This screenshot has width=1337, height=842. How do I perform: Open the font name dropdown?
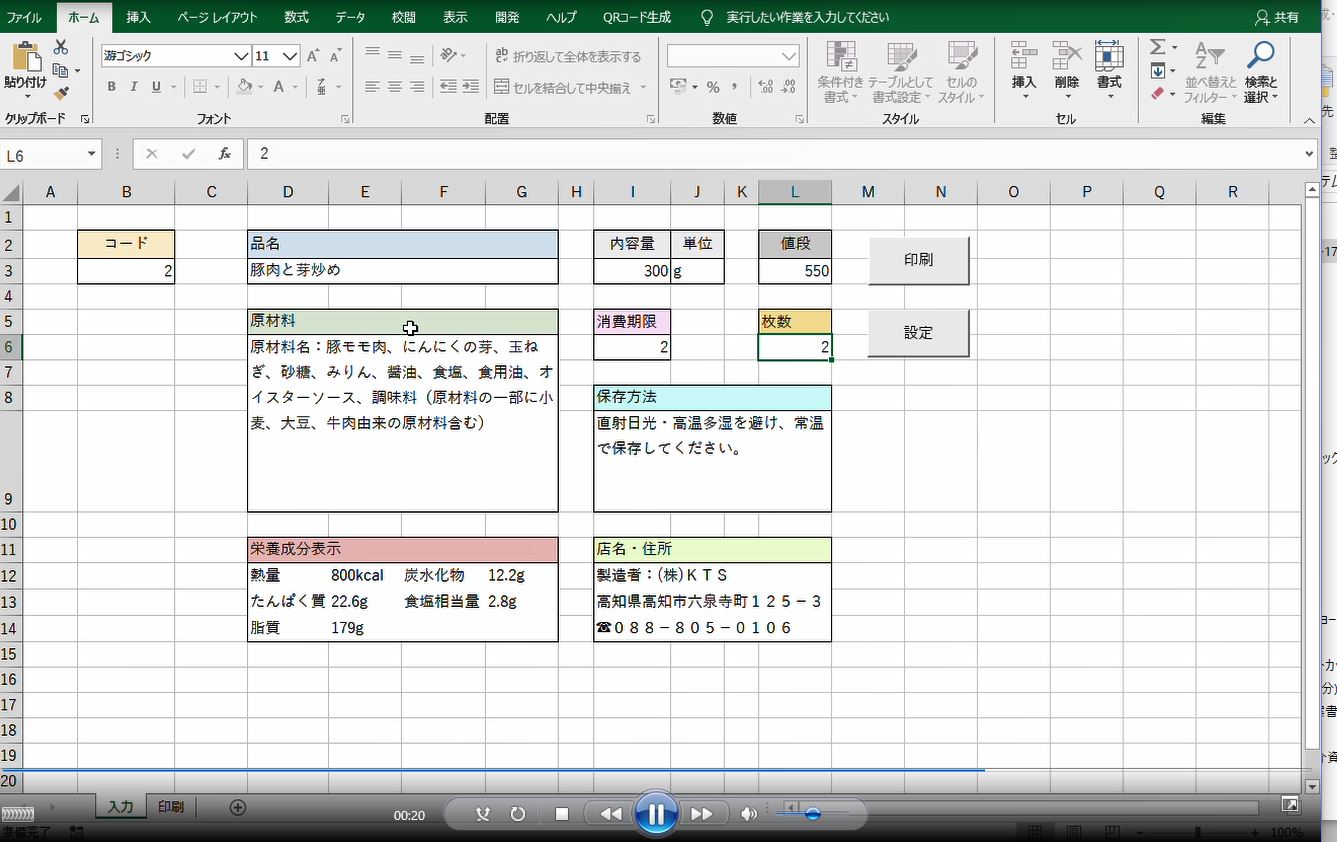240,57
